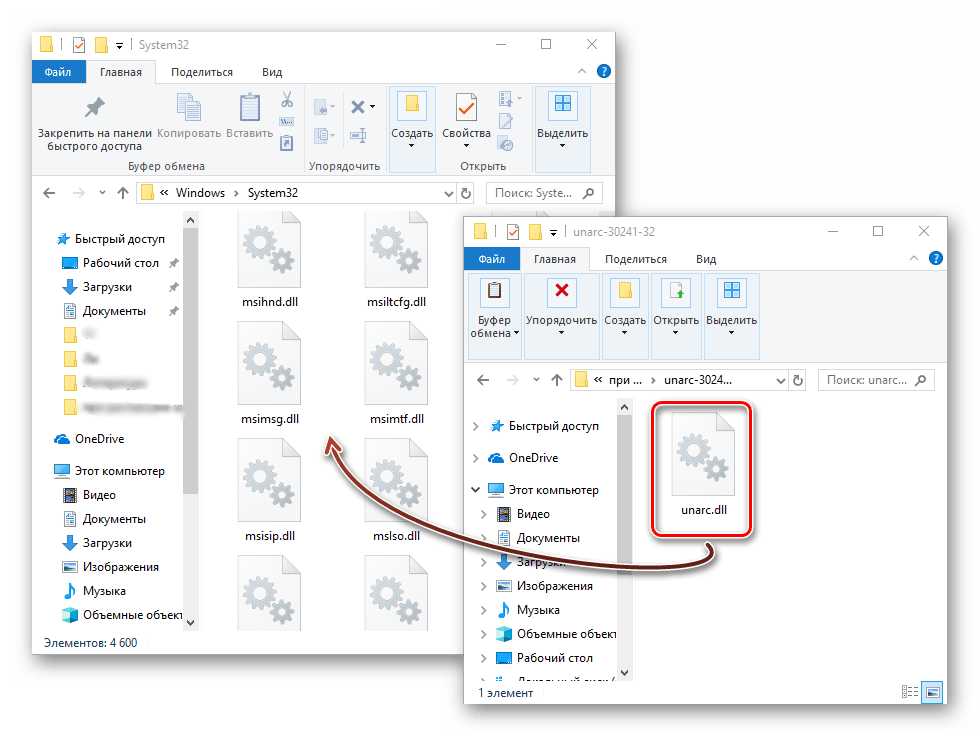Open Файл tab in System32 window

(58, 72)
